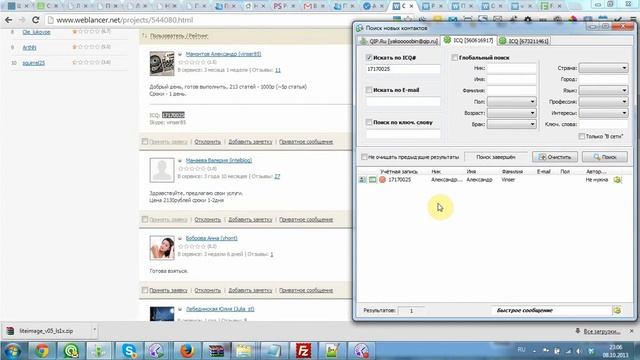Switch to the ICQ [560616917] tab
640x360 pixels.
click(469, 40)
